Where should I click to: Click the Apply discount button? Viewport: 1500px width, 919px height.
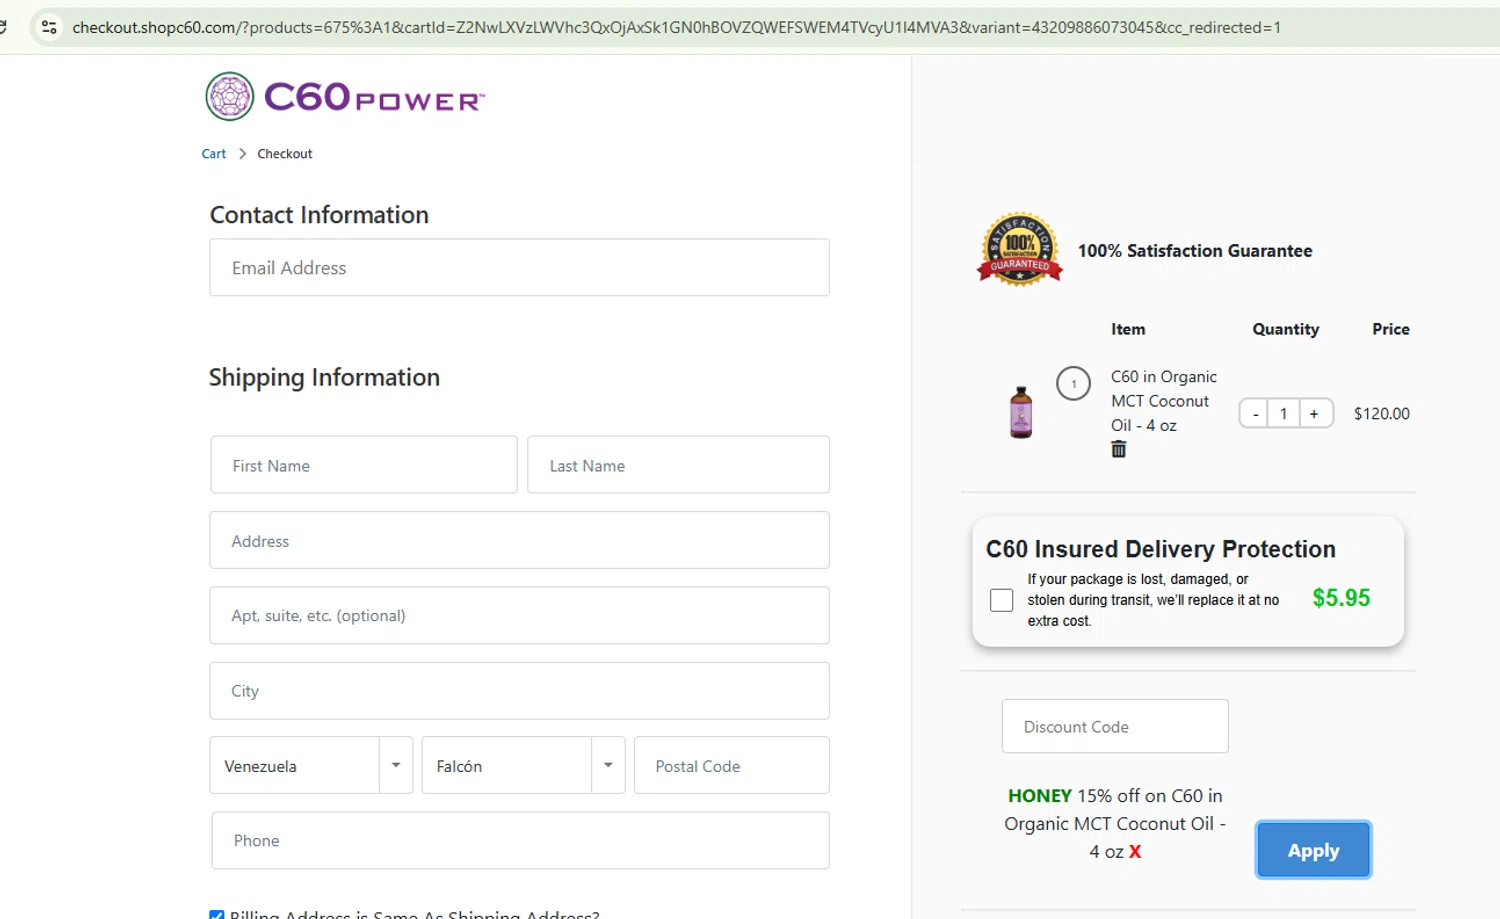tap(1313, 851)
